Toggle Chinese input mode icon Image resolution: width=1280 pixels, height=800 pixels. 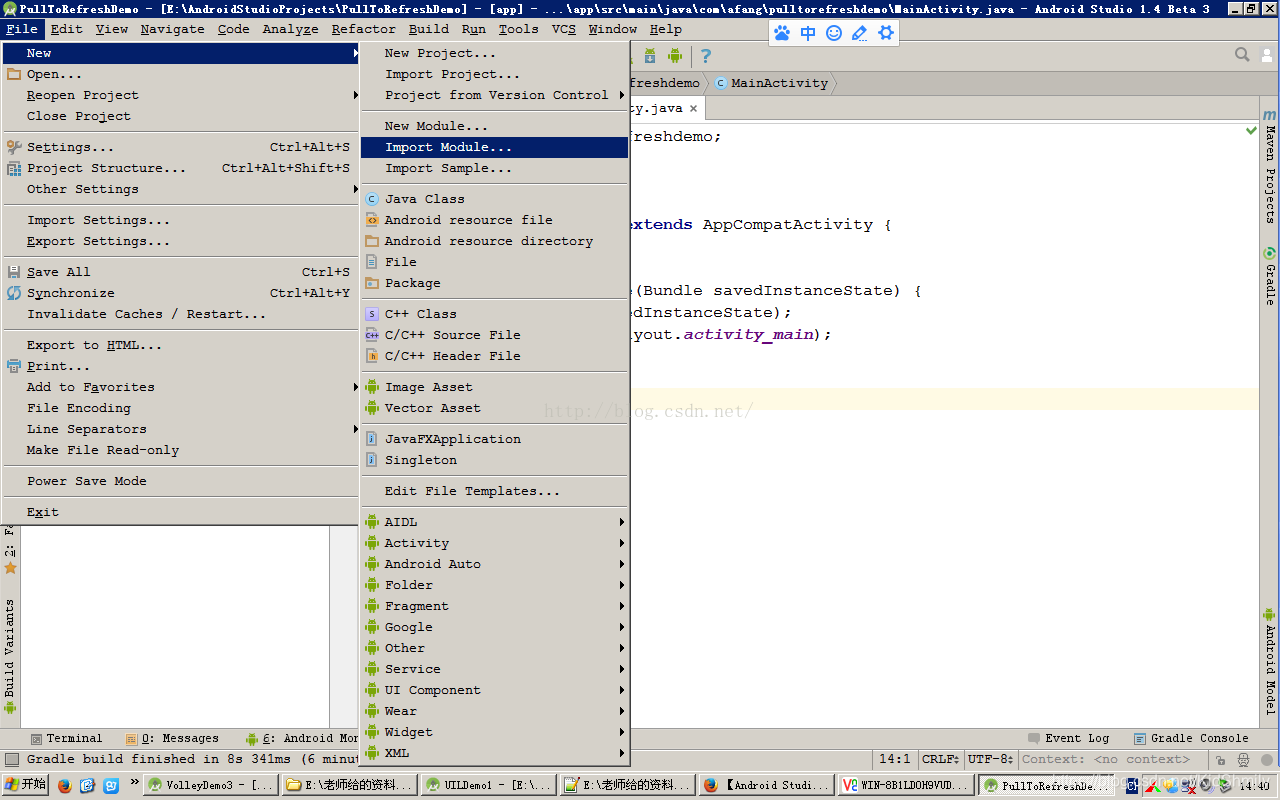[x=808, y=33]
